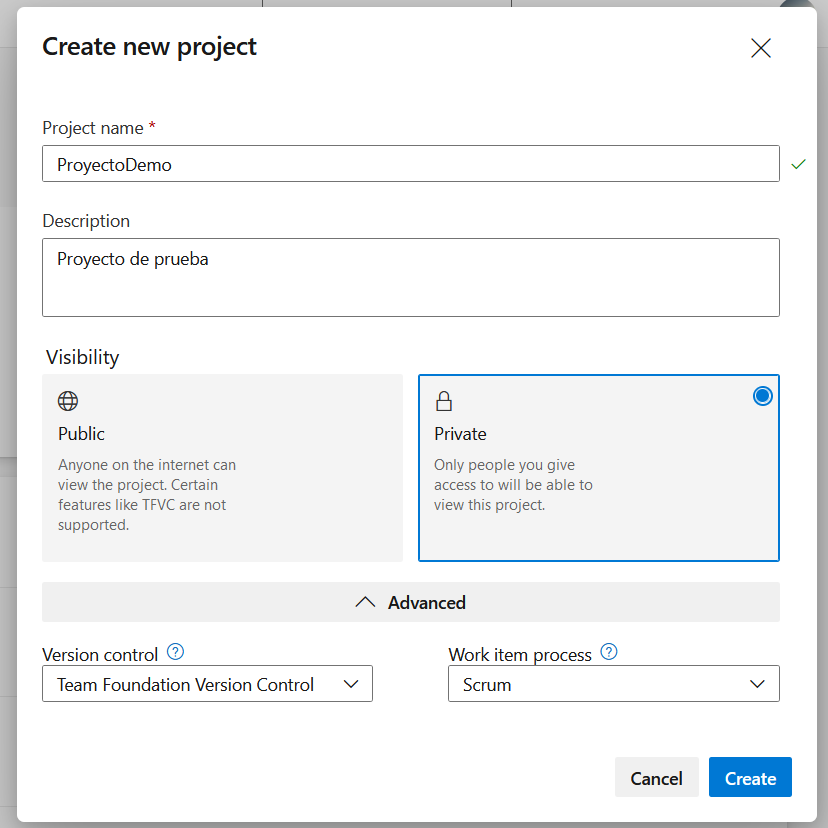Click the Cancel button

tap(656, 778)
